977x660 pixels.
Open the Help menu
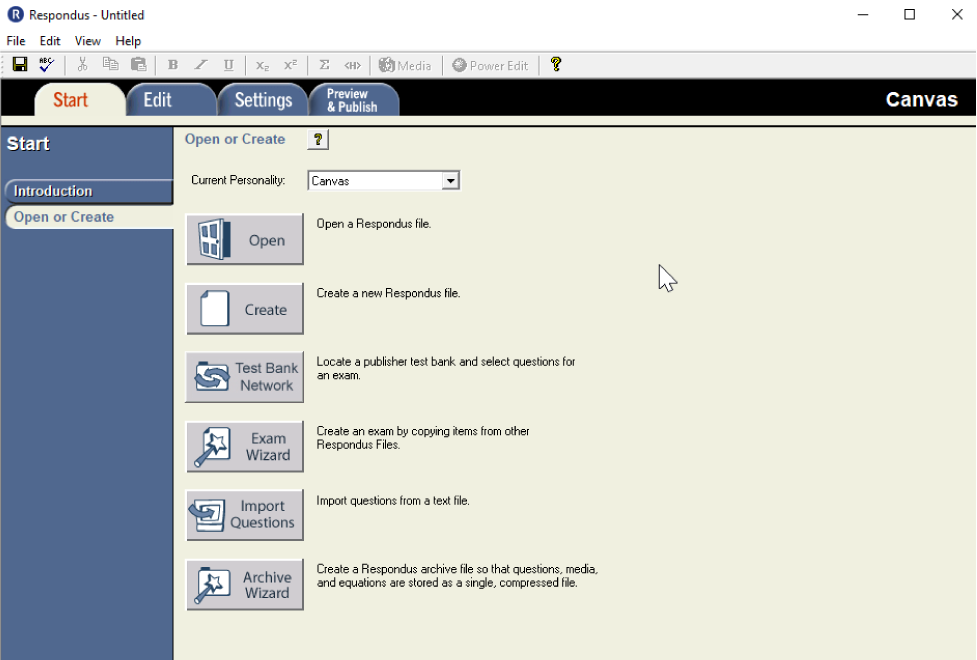[128, 41]
